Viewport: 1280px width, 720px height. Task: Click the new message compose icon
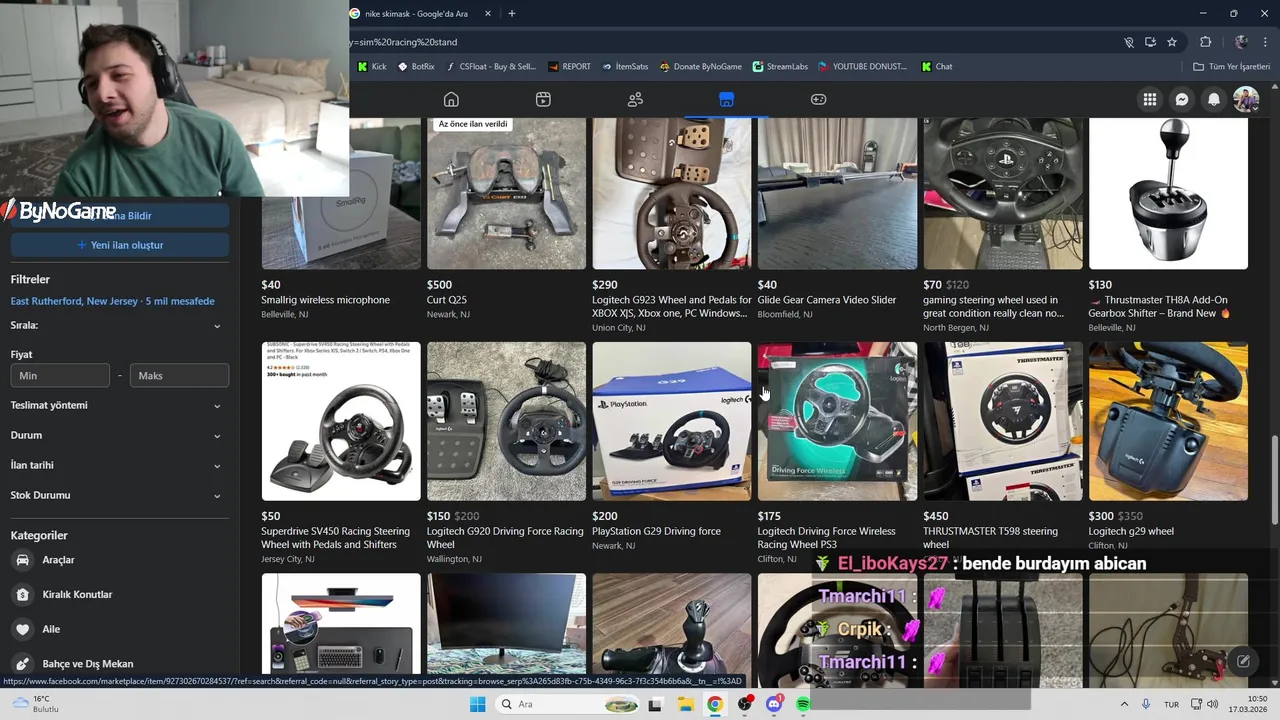[x=1243, y=661]
